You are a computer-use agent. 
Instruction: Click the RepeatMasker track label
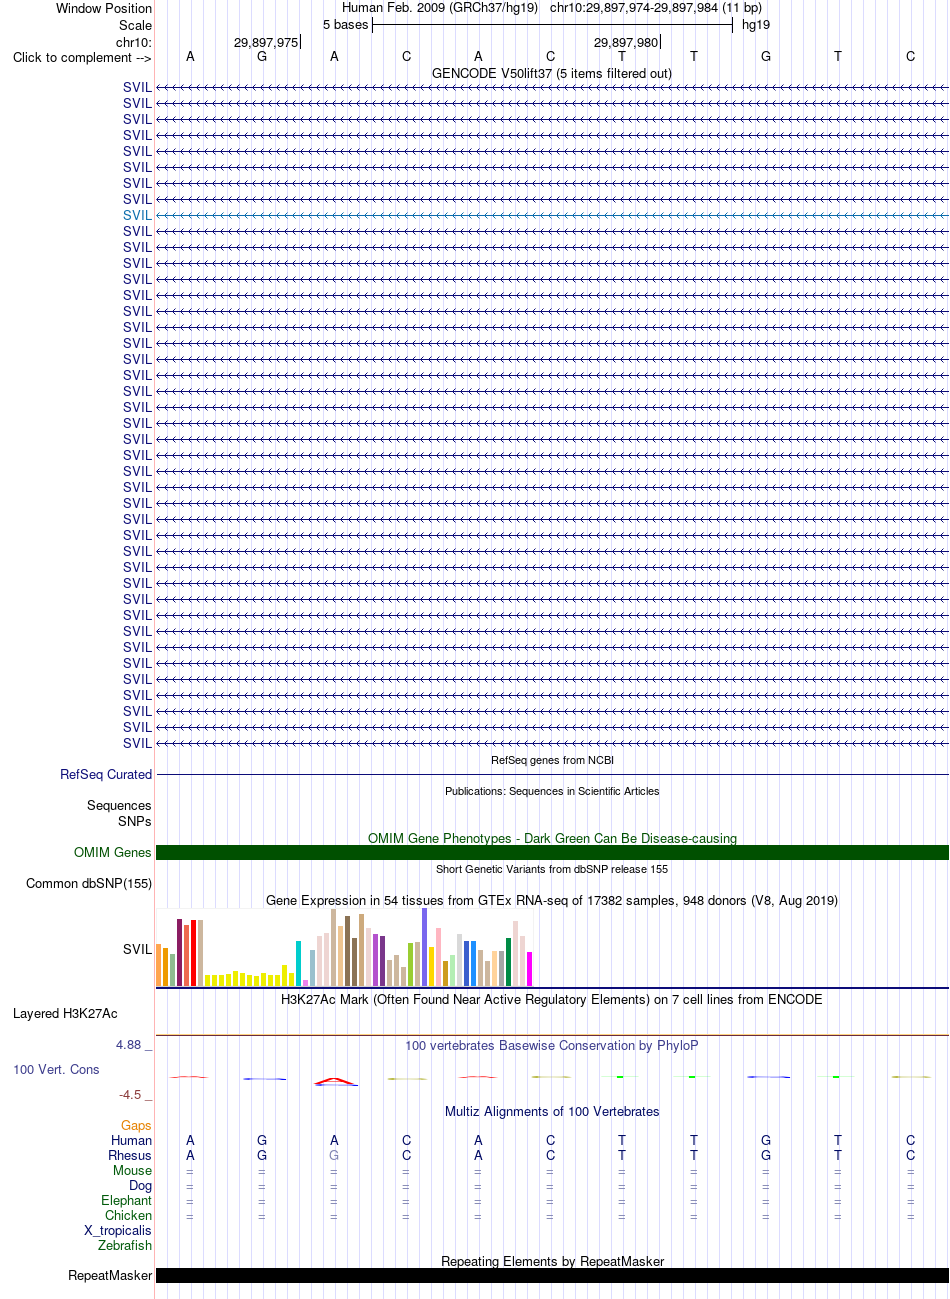(110, 1275)
